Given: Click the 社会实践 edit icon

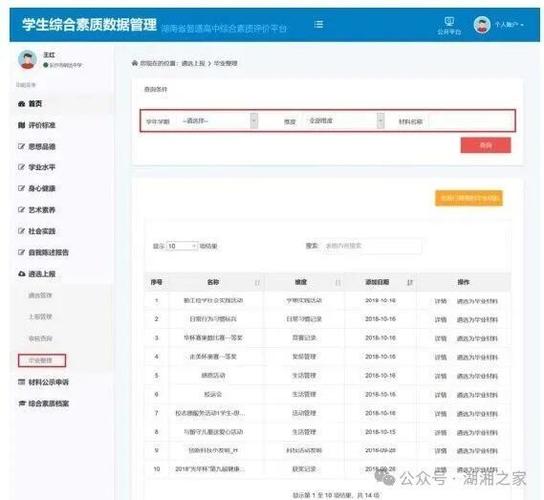Looking at the screenshot, I should [22, 231].
